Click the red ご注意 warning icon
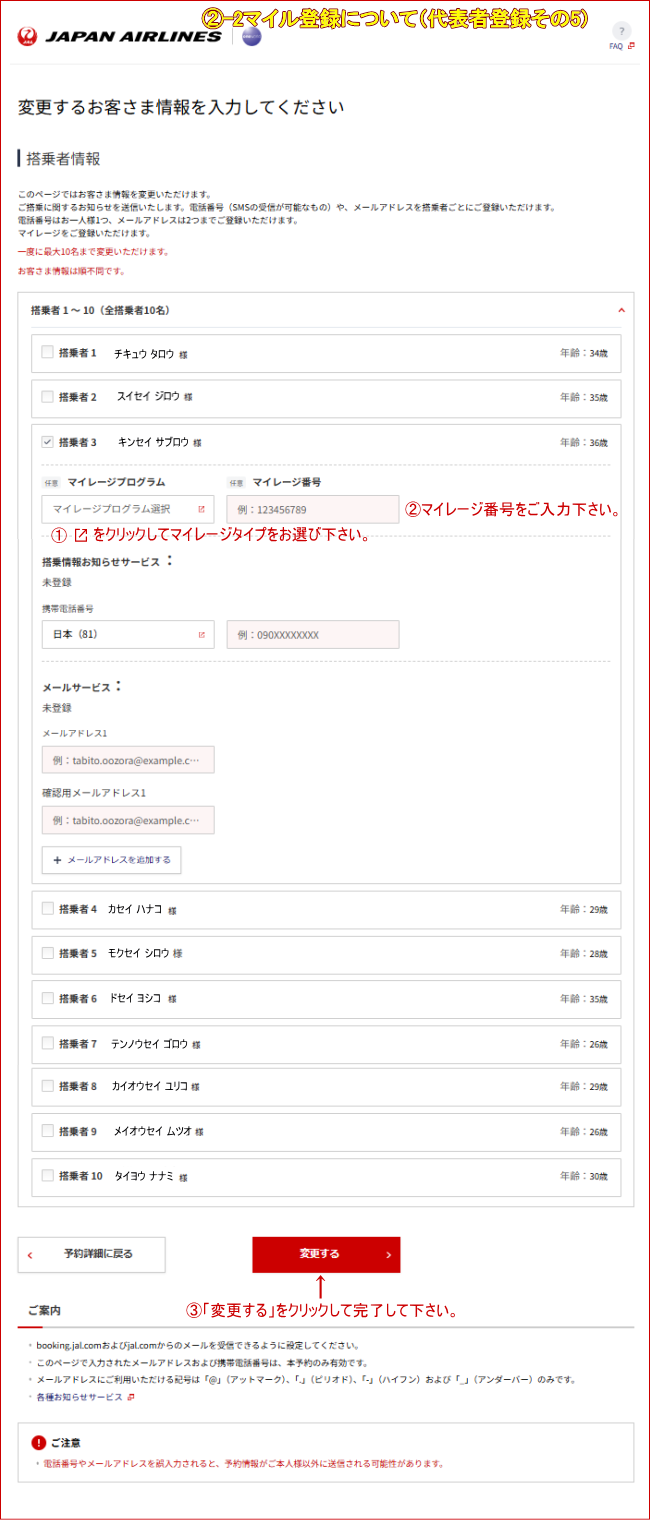 [39, 1443]
